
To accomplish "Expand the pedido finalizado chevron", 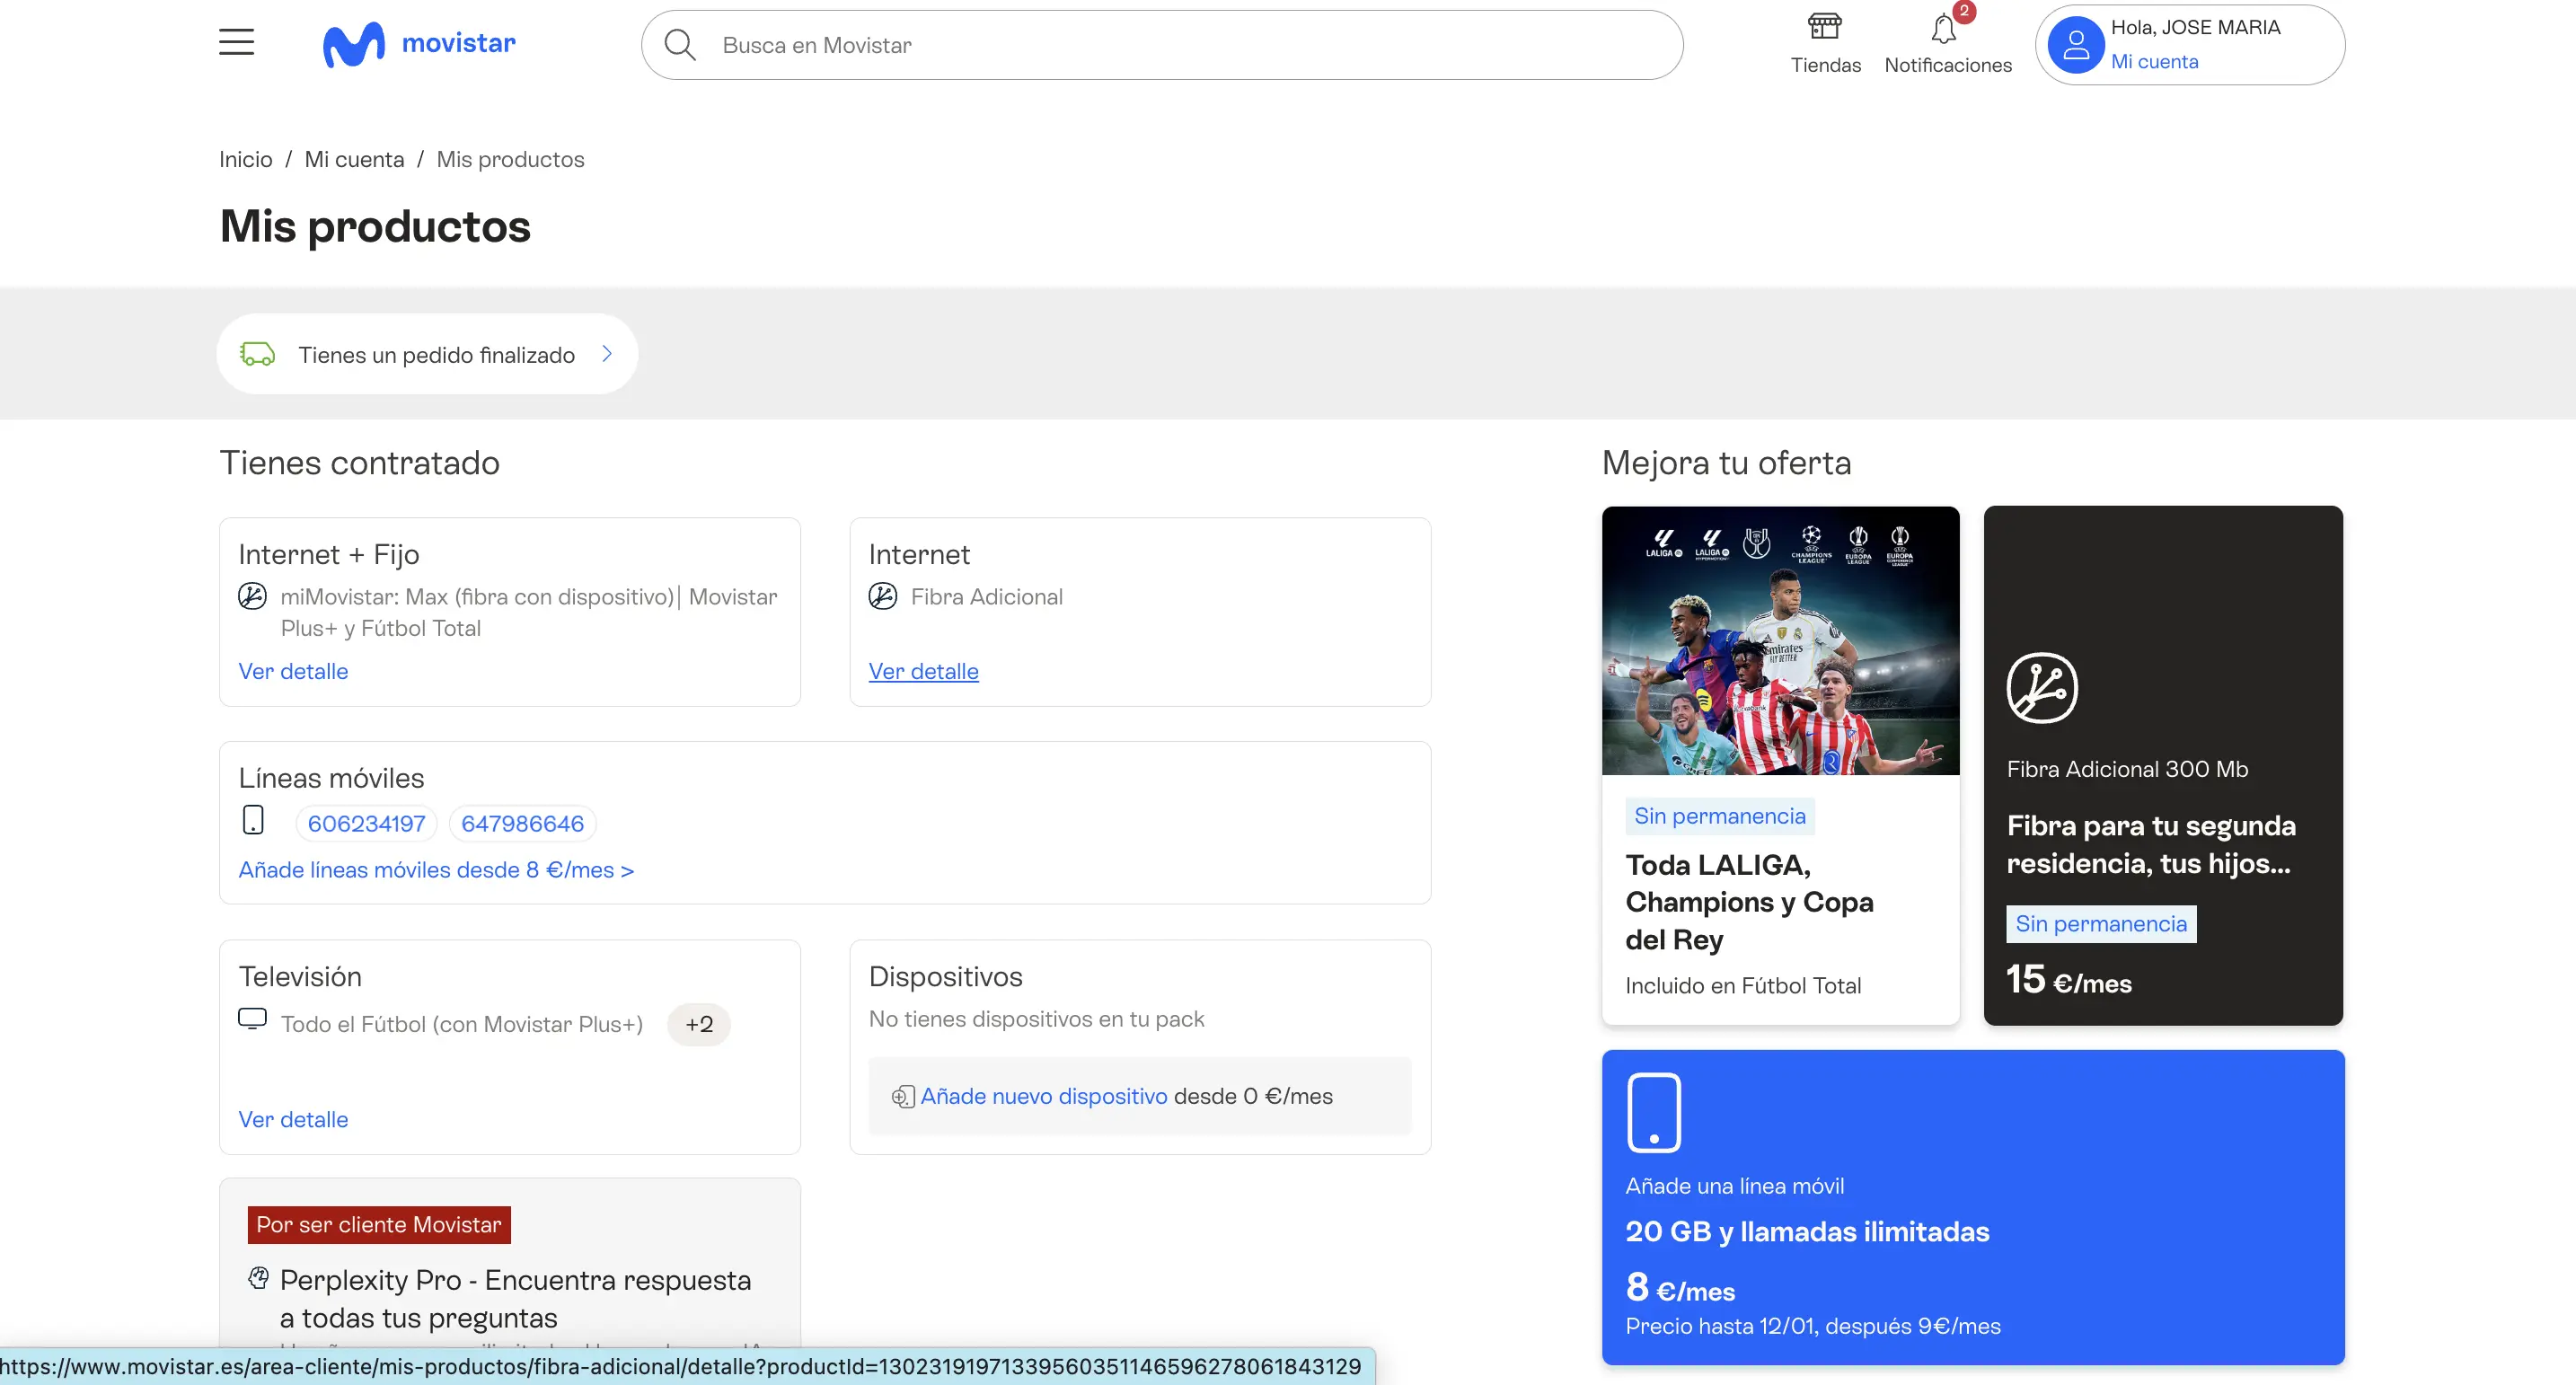I will point(607,354).
